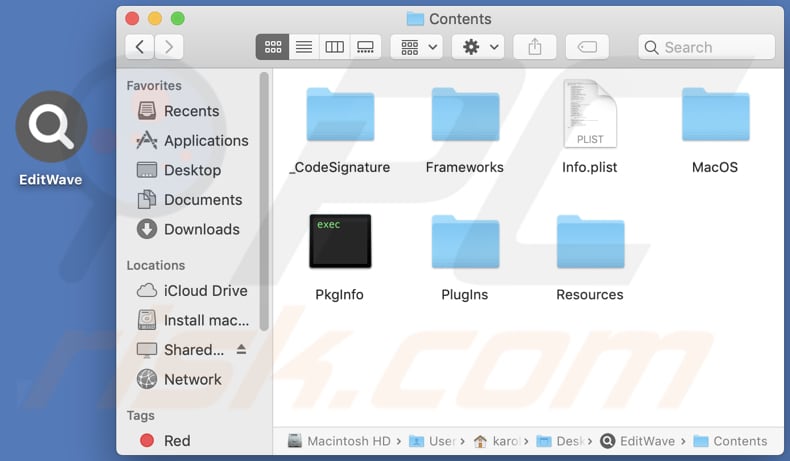
Task: Click Users folder in path bar
Action: point(432,441)
